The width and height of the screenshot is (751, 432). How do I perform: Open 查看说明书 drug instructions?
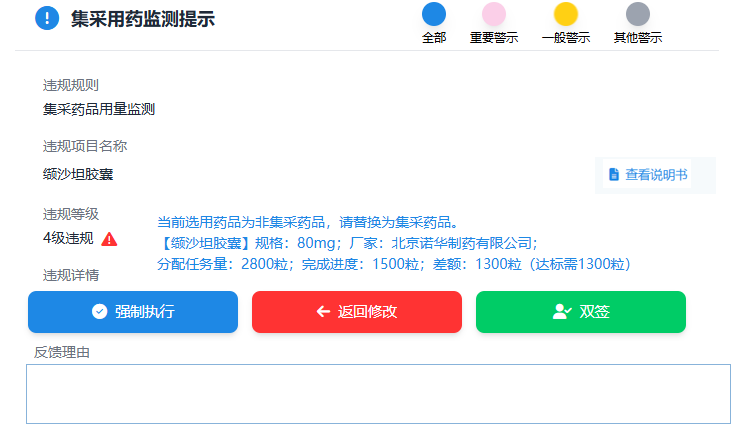(655, 175)
